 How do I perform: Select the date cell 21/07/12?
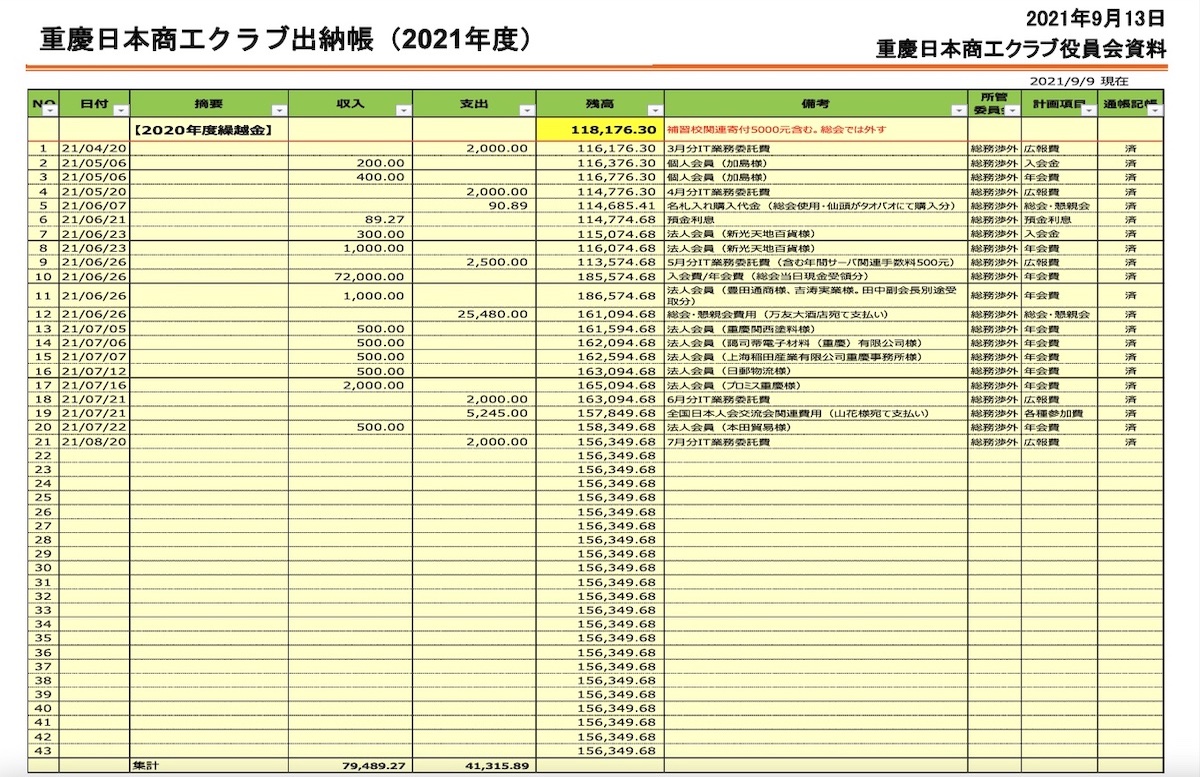tap(95, 370)
